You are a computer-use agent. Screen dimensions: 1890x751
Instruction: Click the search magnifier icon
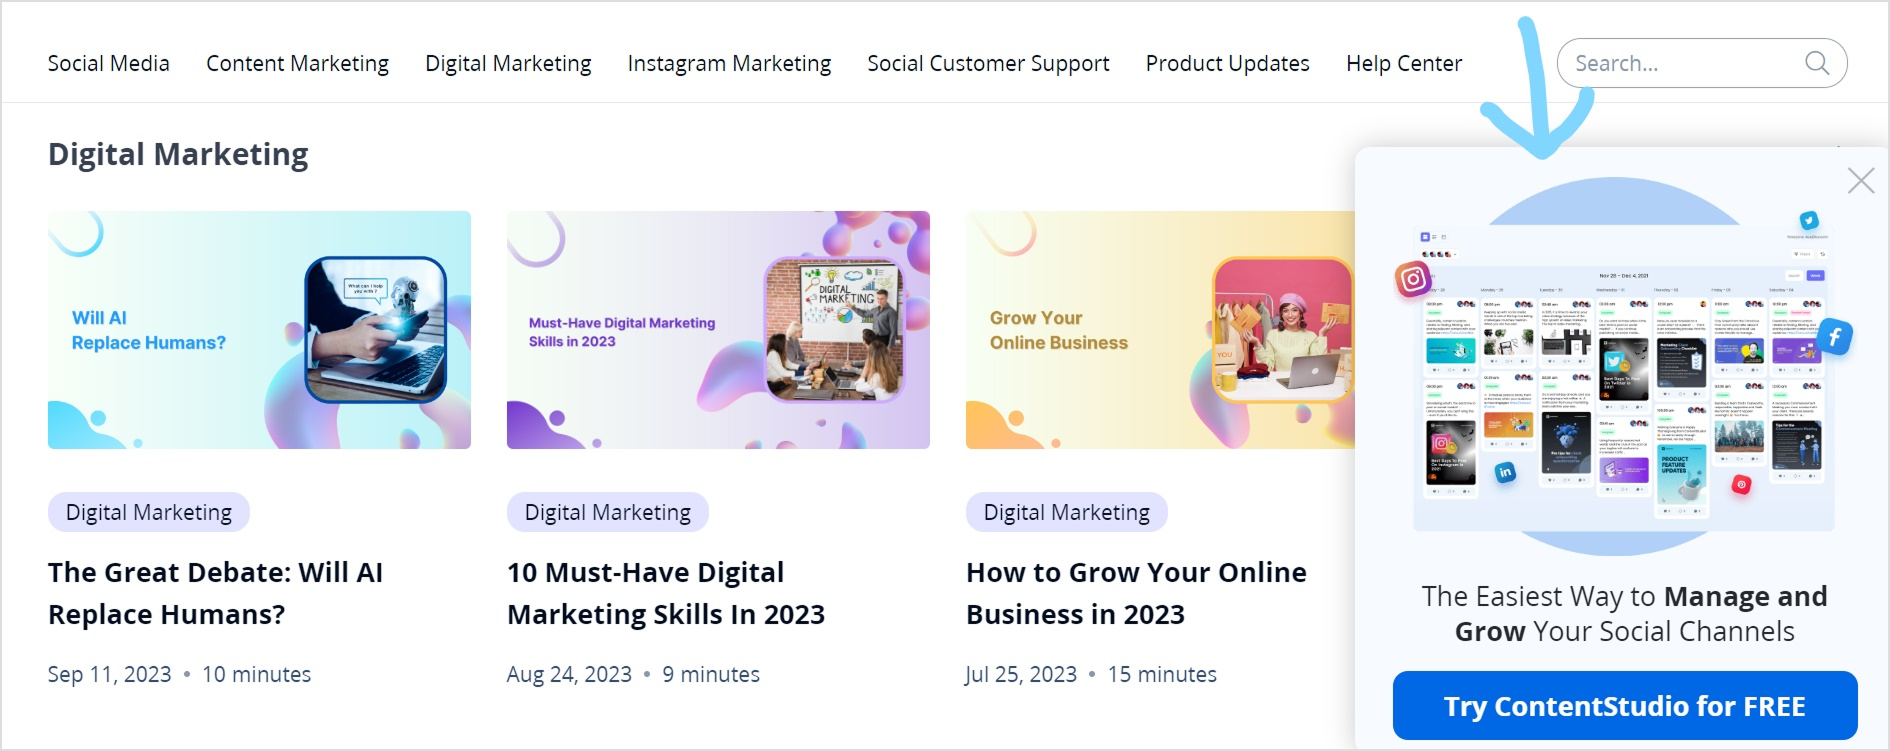pyautogui.click(x=1817, y=63)
